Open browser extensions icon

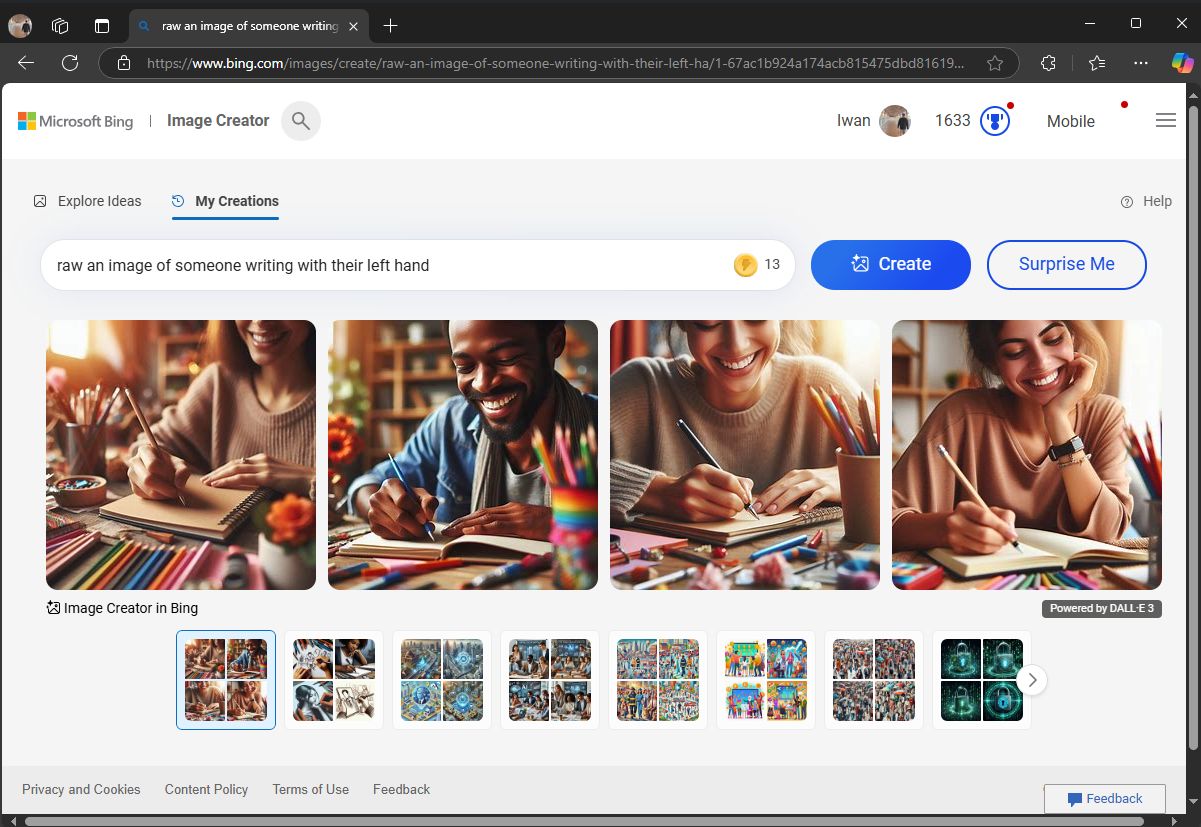point(1048,63)
